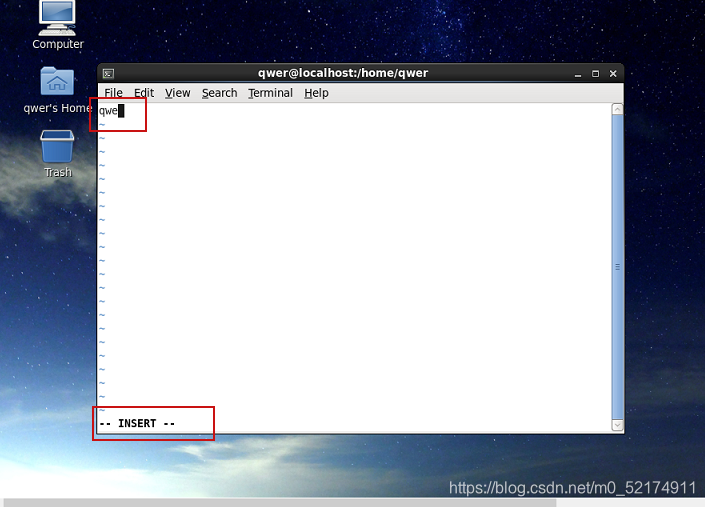
Task: Click the terminal window title icon
Action: pyautogui.click(x=108, y=73)
